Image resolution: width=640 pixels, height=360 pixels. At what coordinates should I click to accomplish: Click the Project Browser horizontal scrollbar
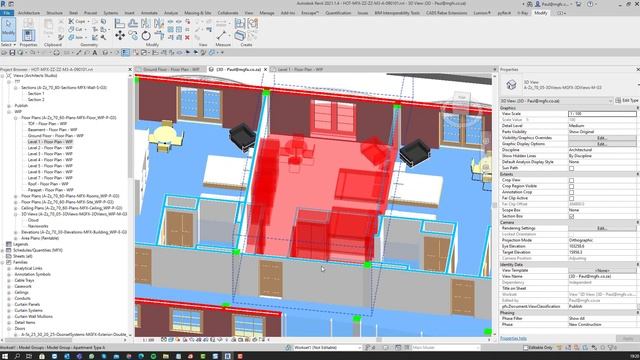pos(39,340)
